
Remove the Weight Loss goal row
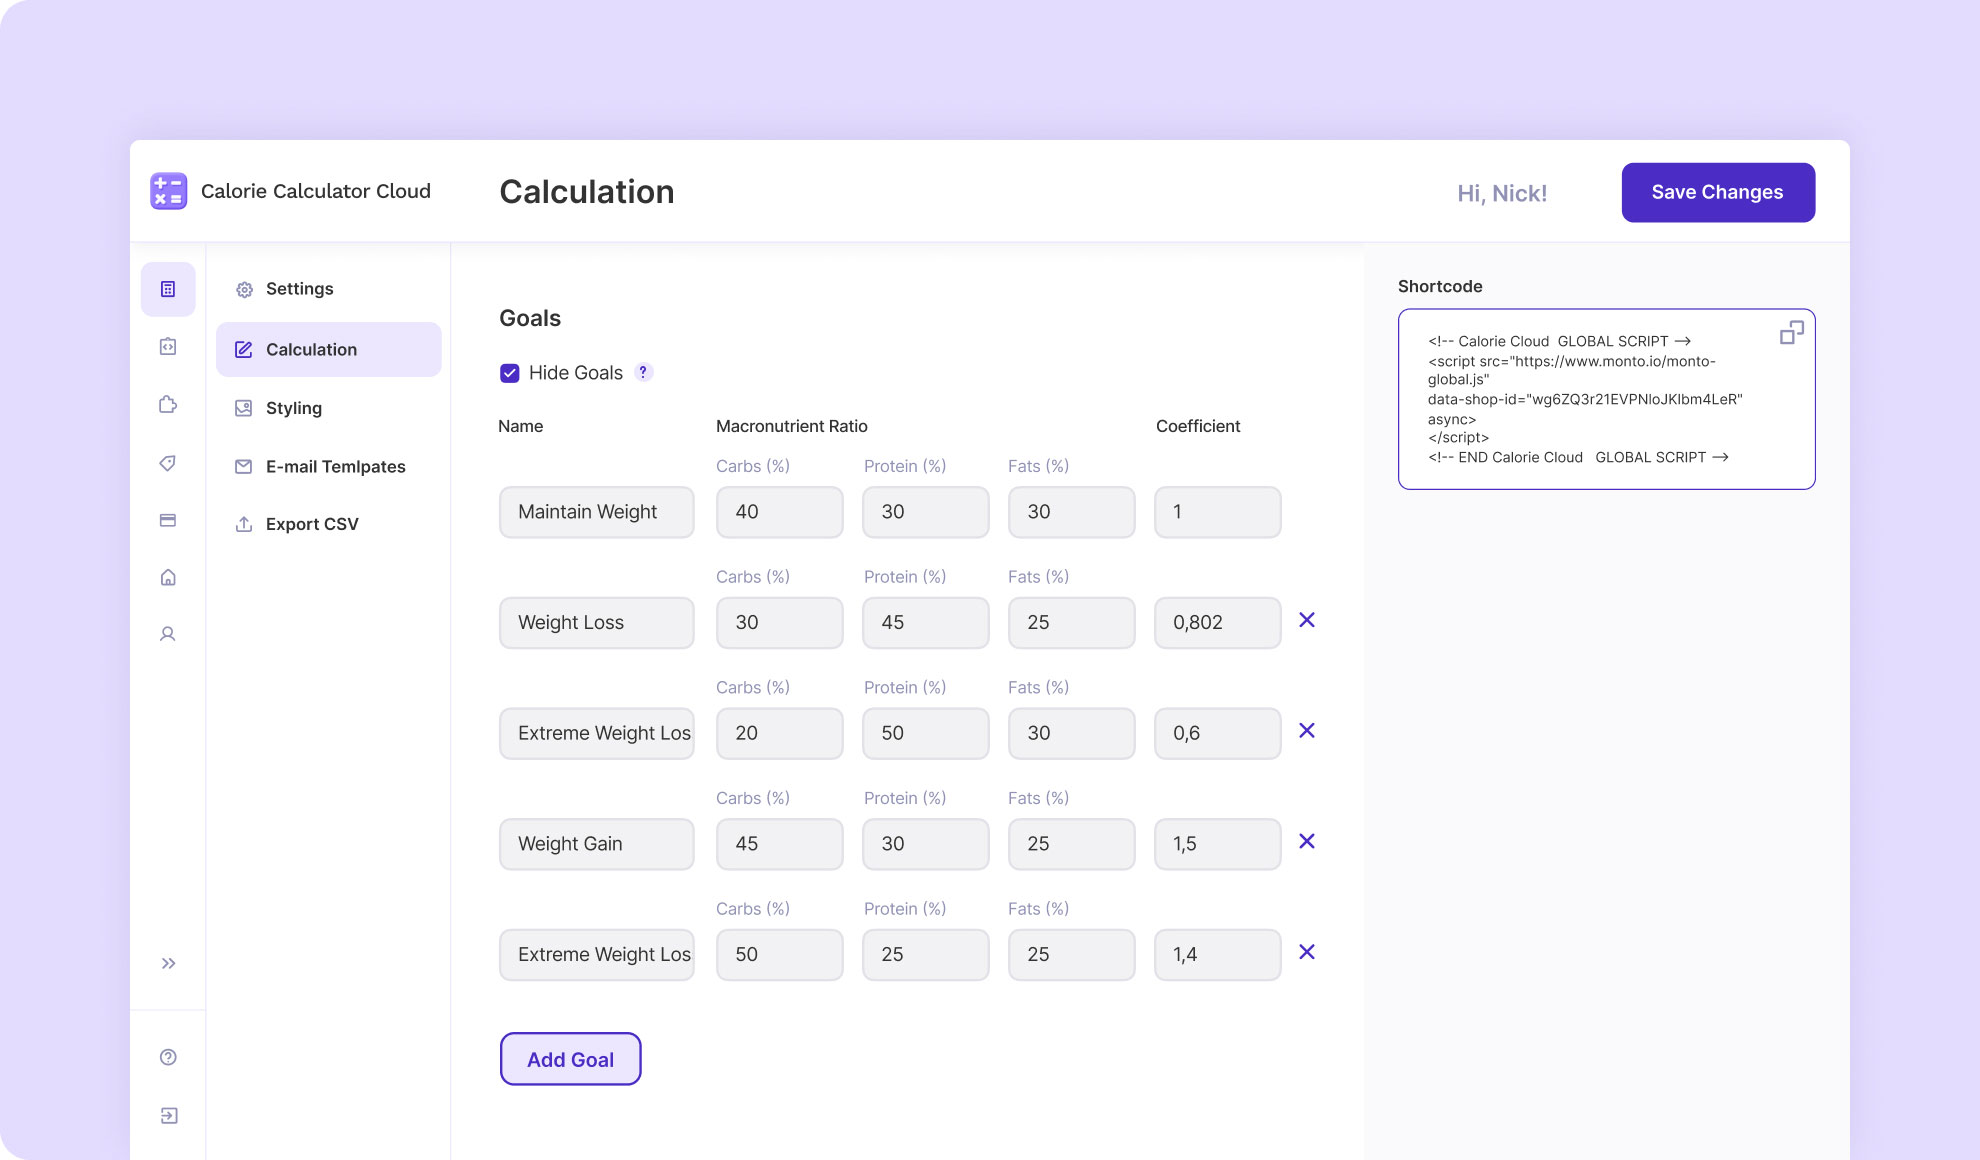coord(1308,620)
